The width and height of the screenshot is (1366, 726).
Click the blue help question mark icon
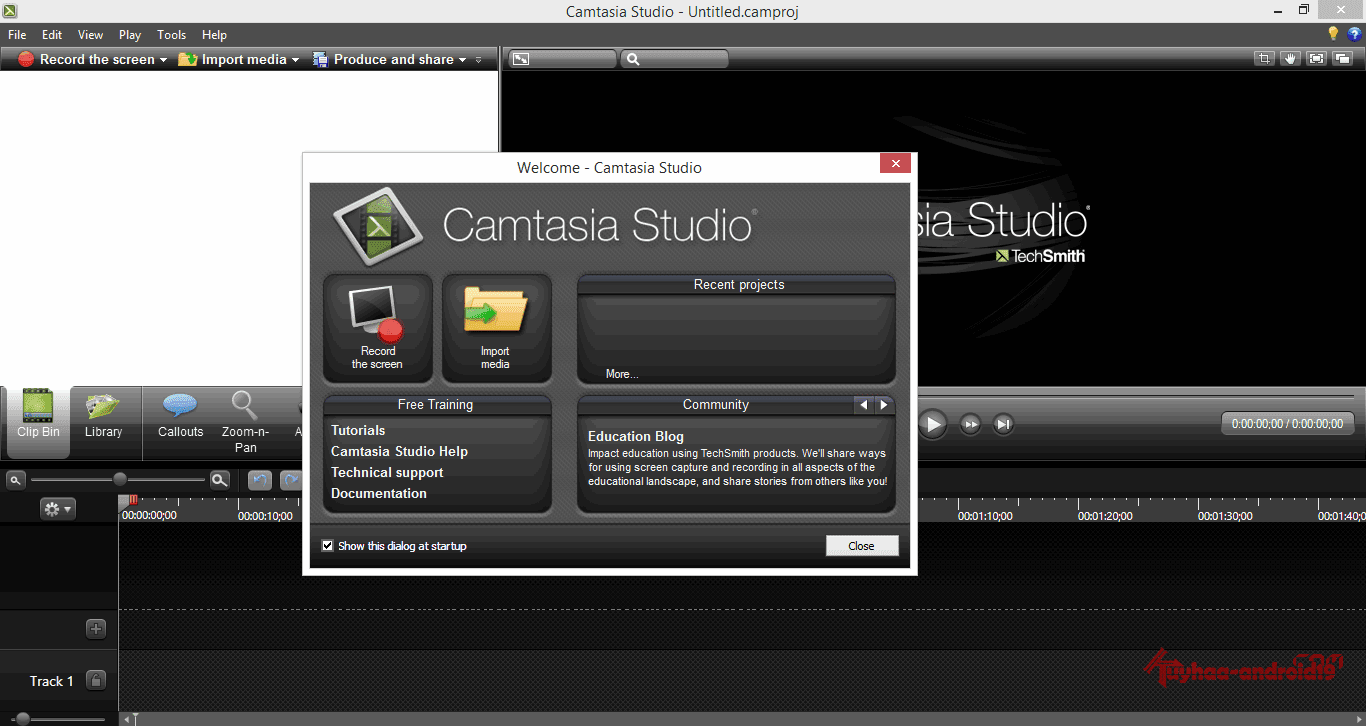tap(1354, 35)
